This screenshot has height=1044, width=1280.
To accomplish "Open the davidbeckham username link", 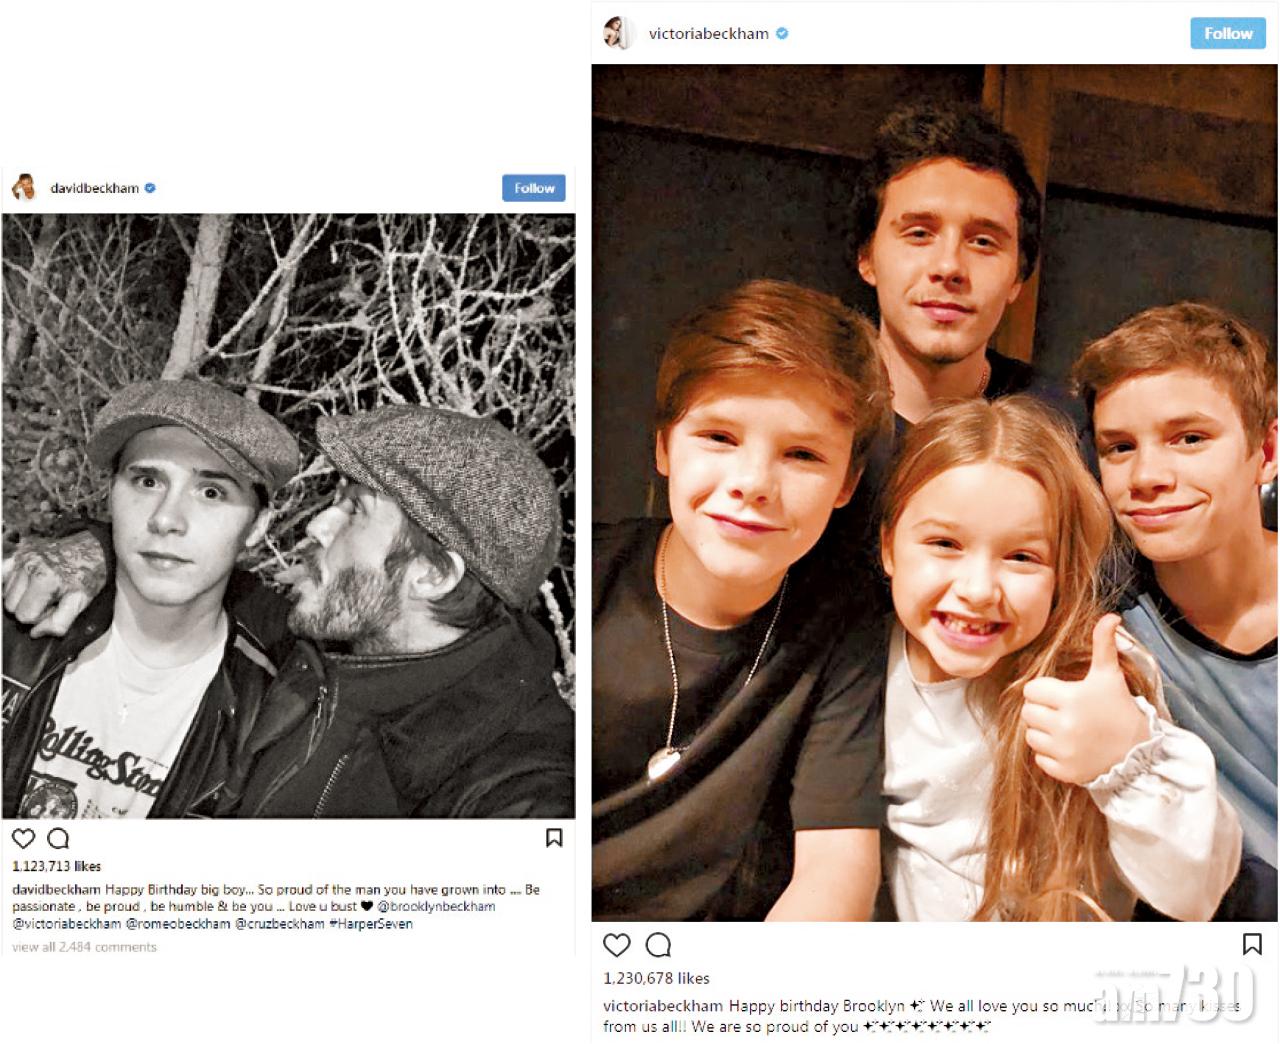I will [95, 187].
